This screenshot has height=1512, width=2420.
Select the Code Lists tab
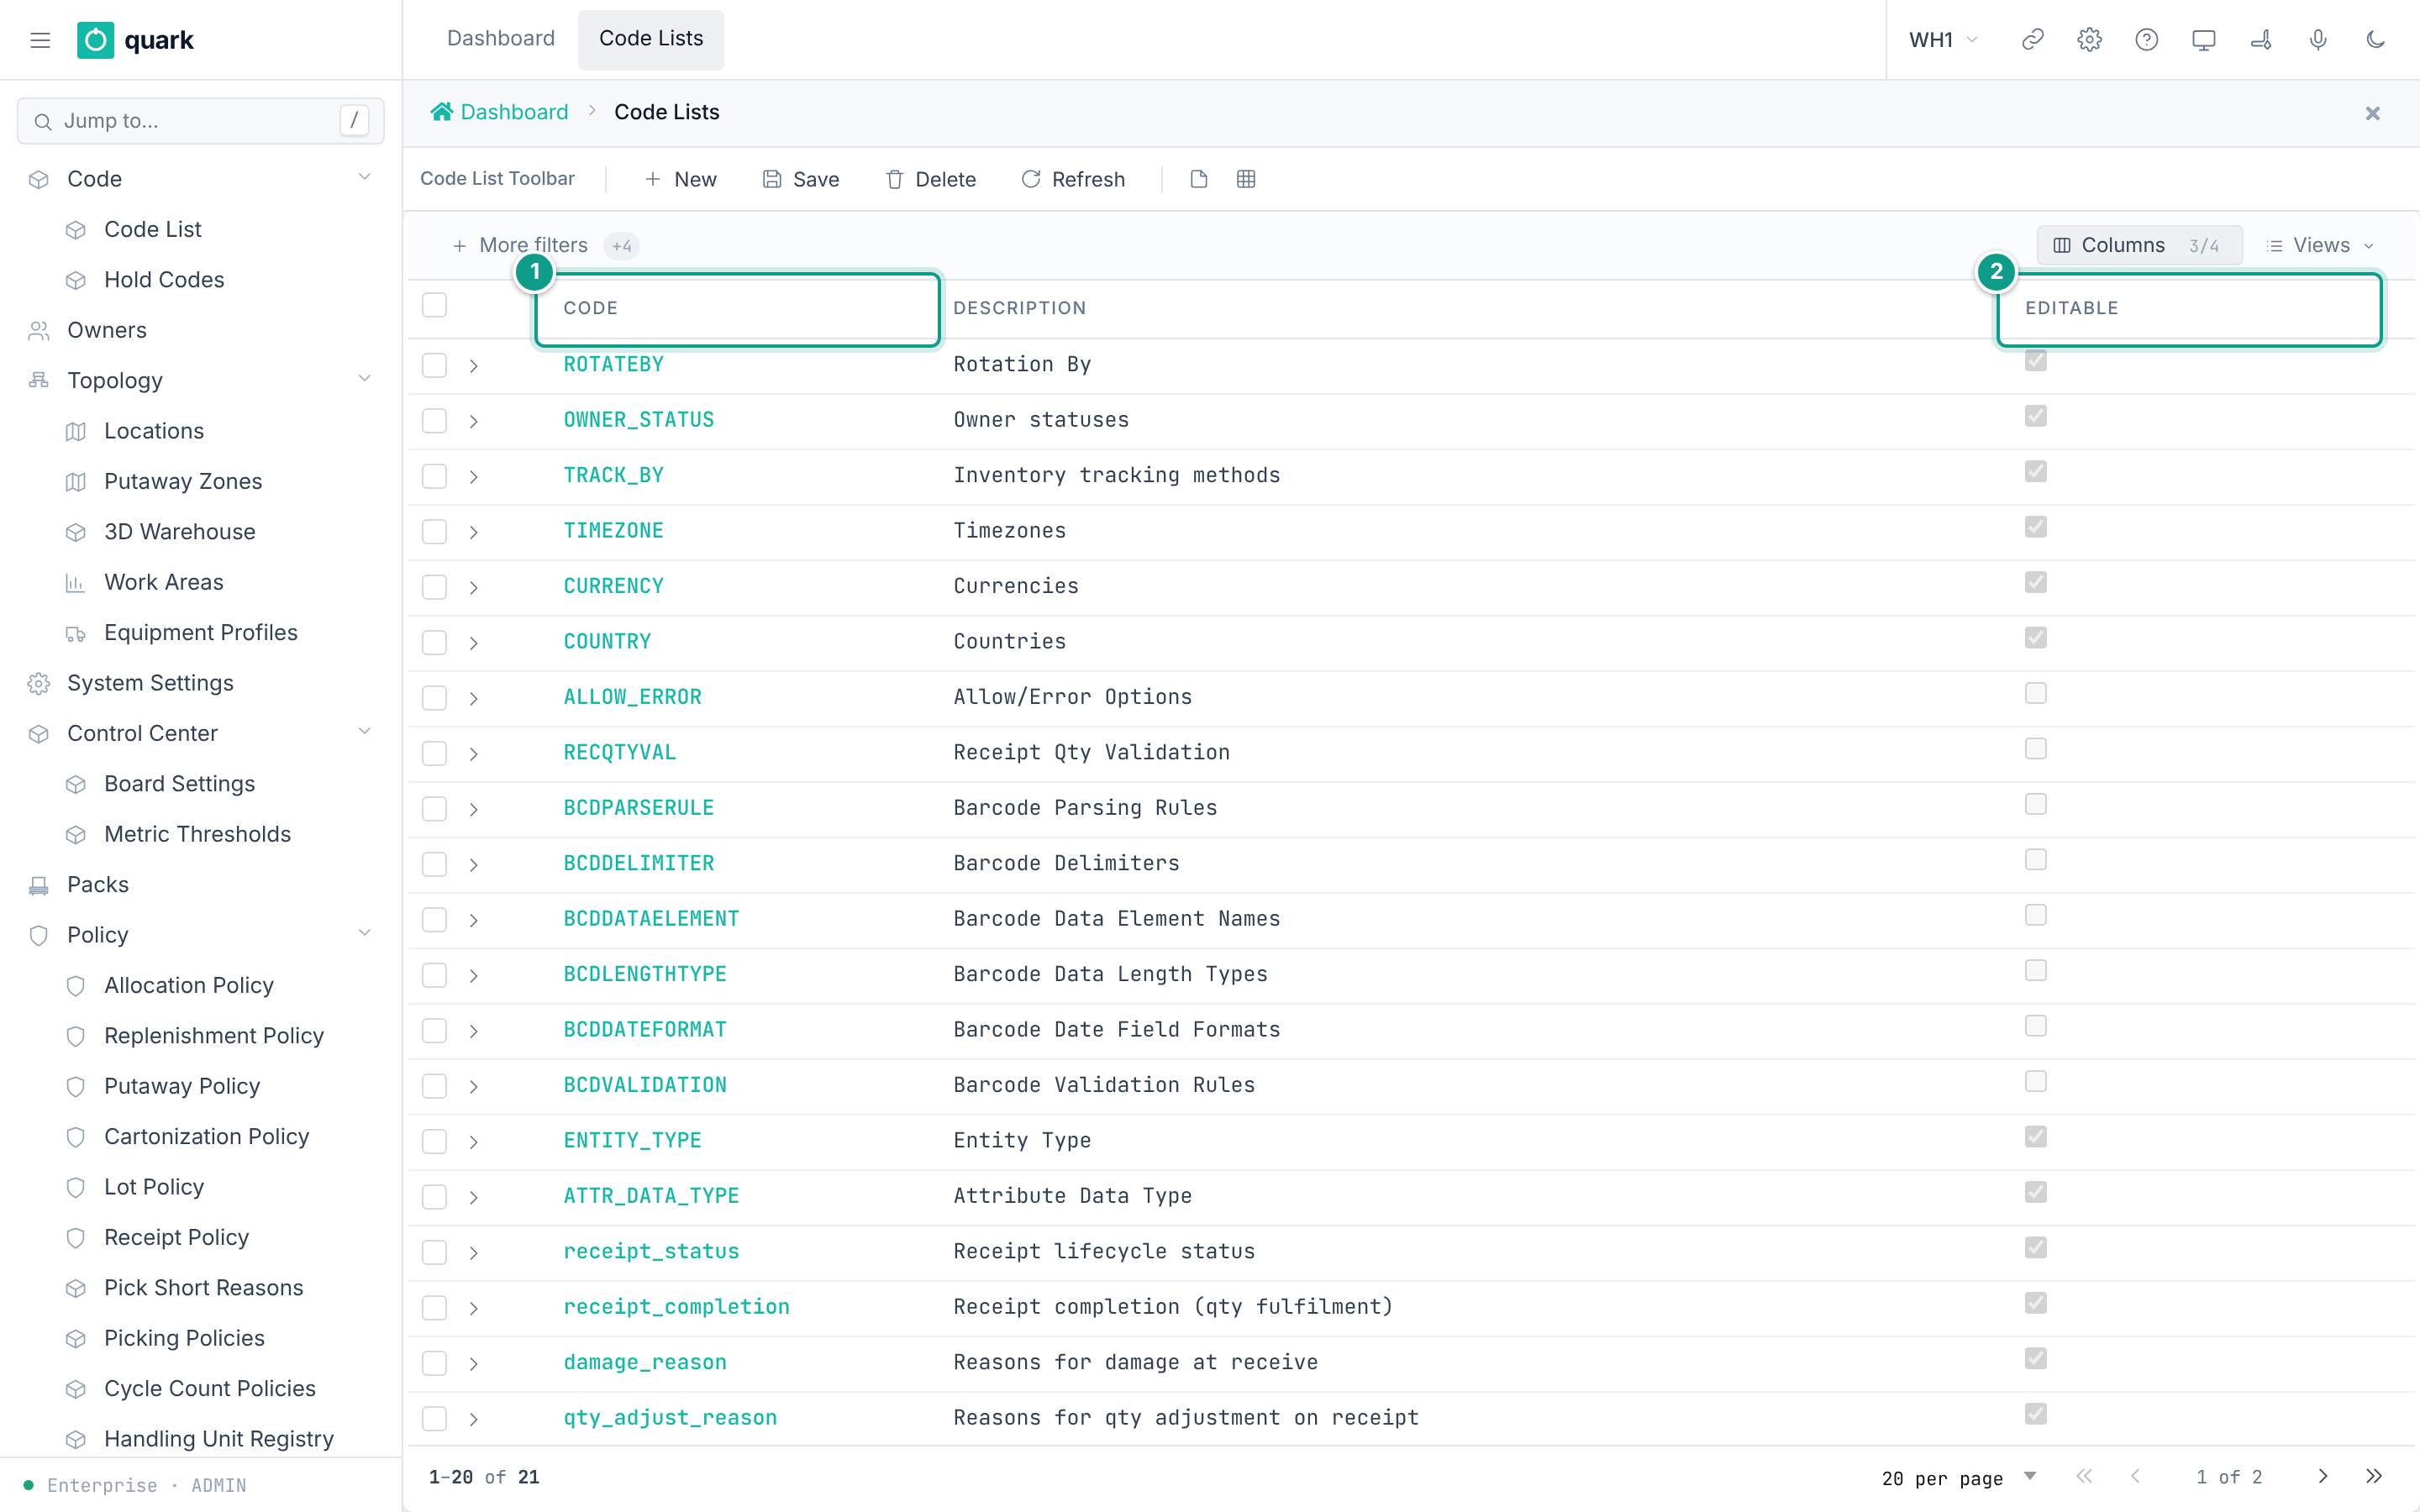[x=650, y=39]
